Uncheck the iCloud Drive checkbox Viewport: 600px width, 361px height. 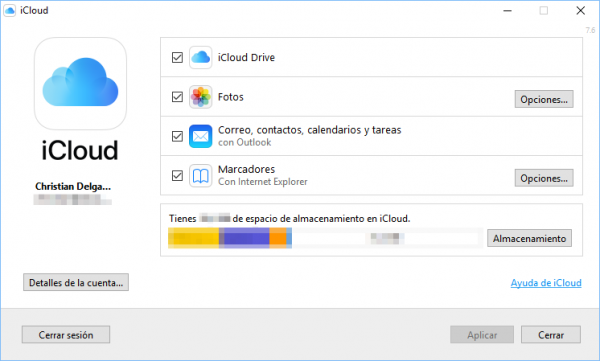point(177,57)
